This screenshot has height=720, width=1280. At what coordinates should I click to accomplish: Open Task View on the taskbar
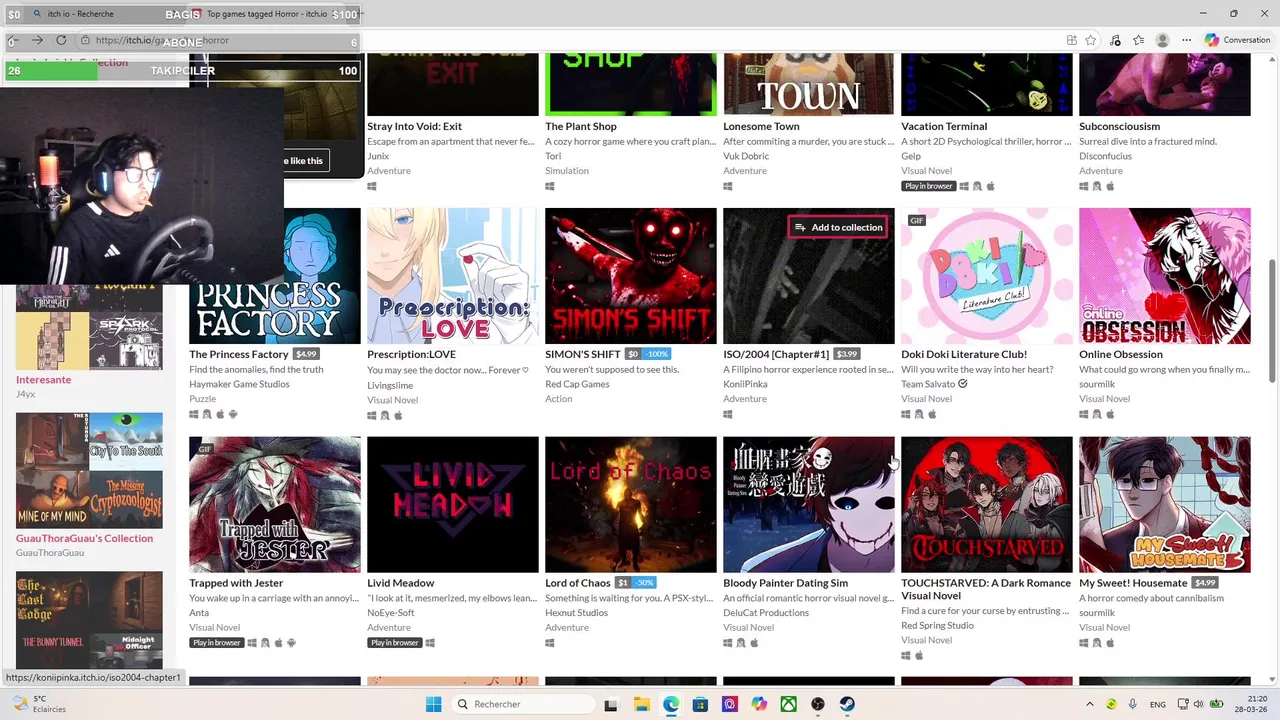[610, 704]
